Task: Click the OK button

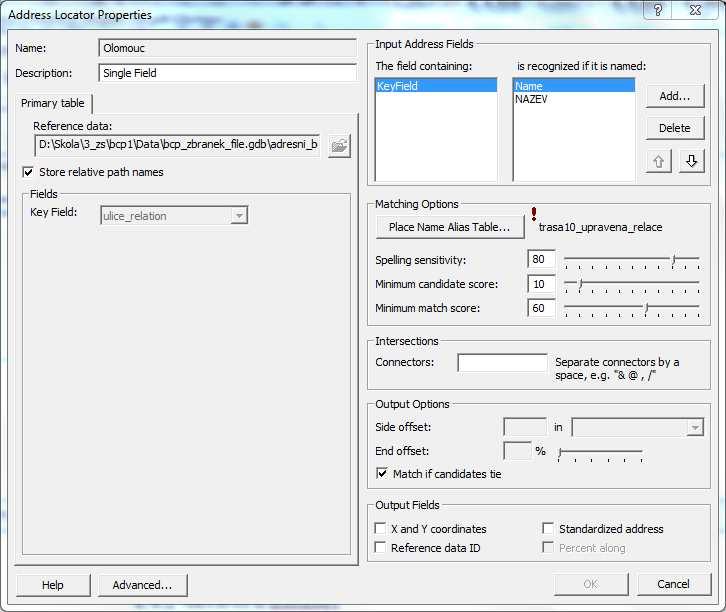Action: coord(591,584)
